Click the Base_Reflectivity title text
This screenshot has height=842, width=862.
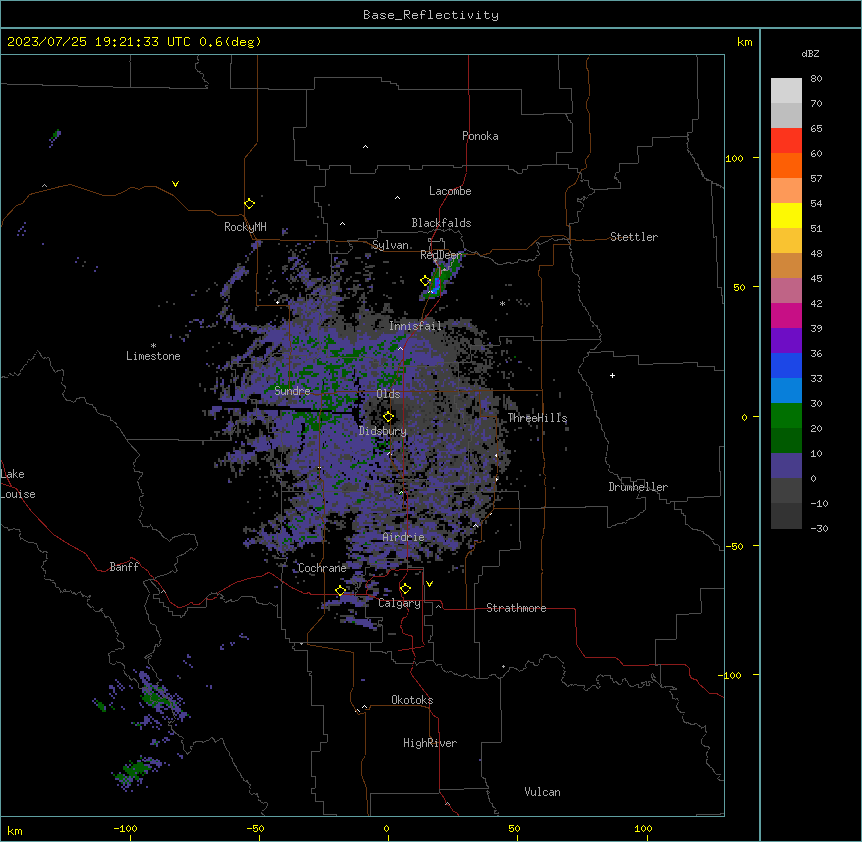(x=431, y=15)
